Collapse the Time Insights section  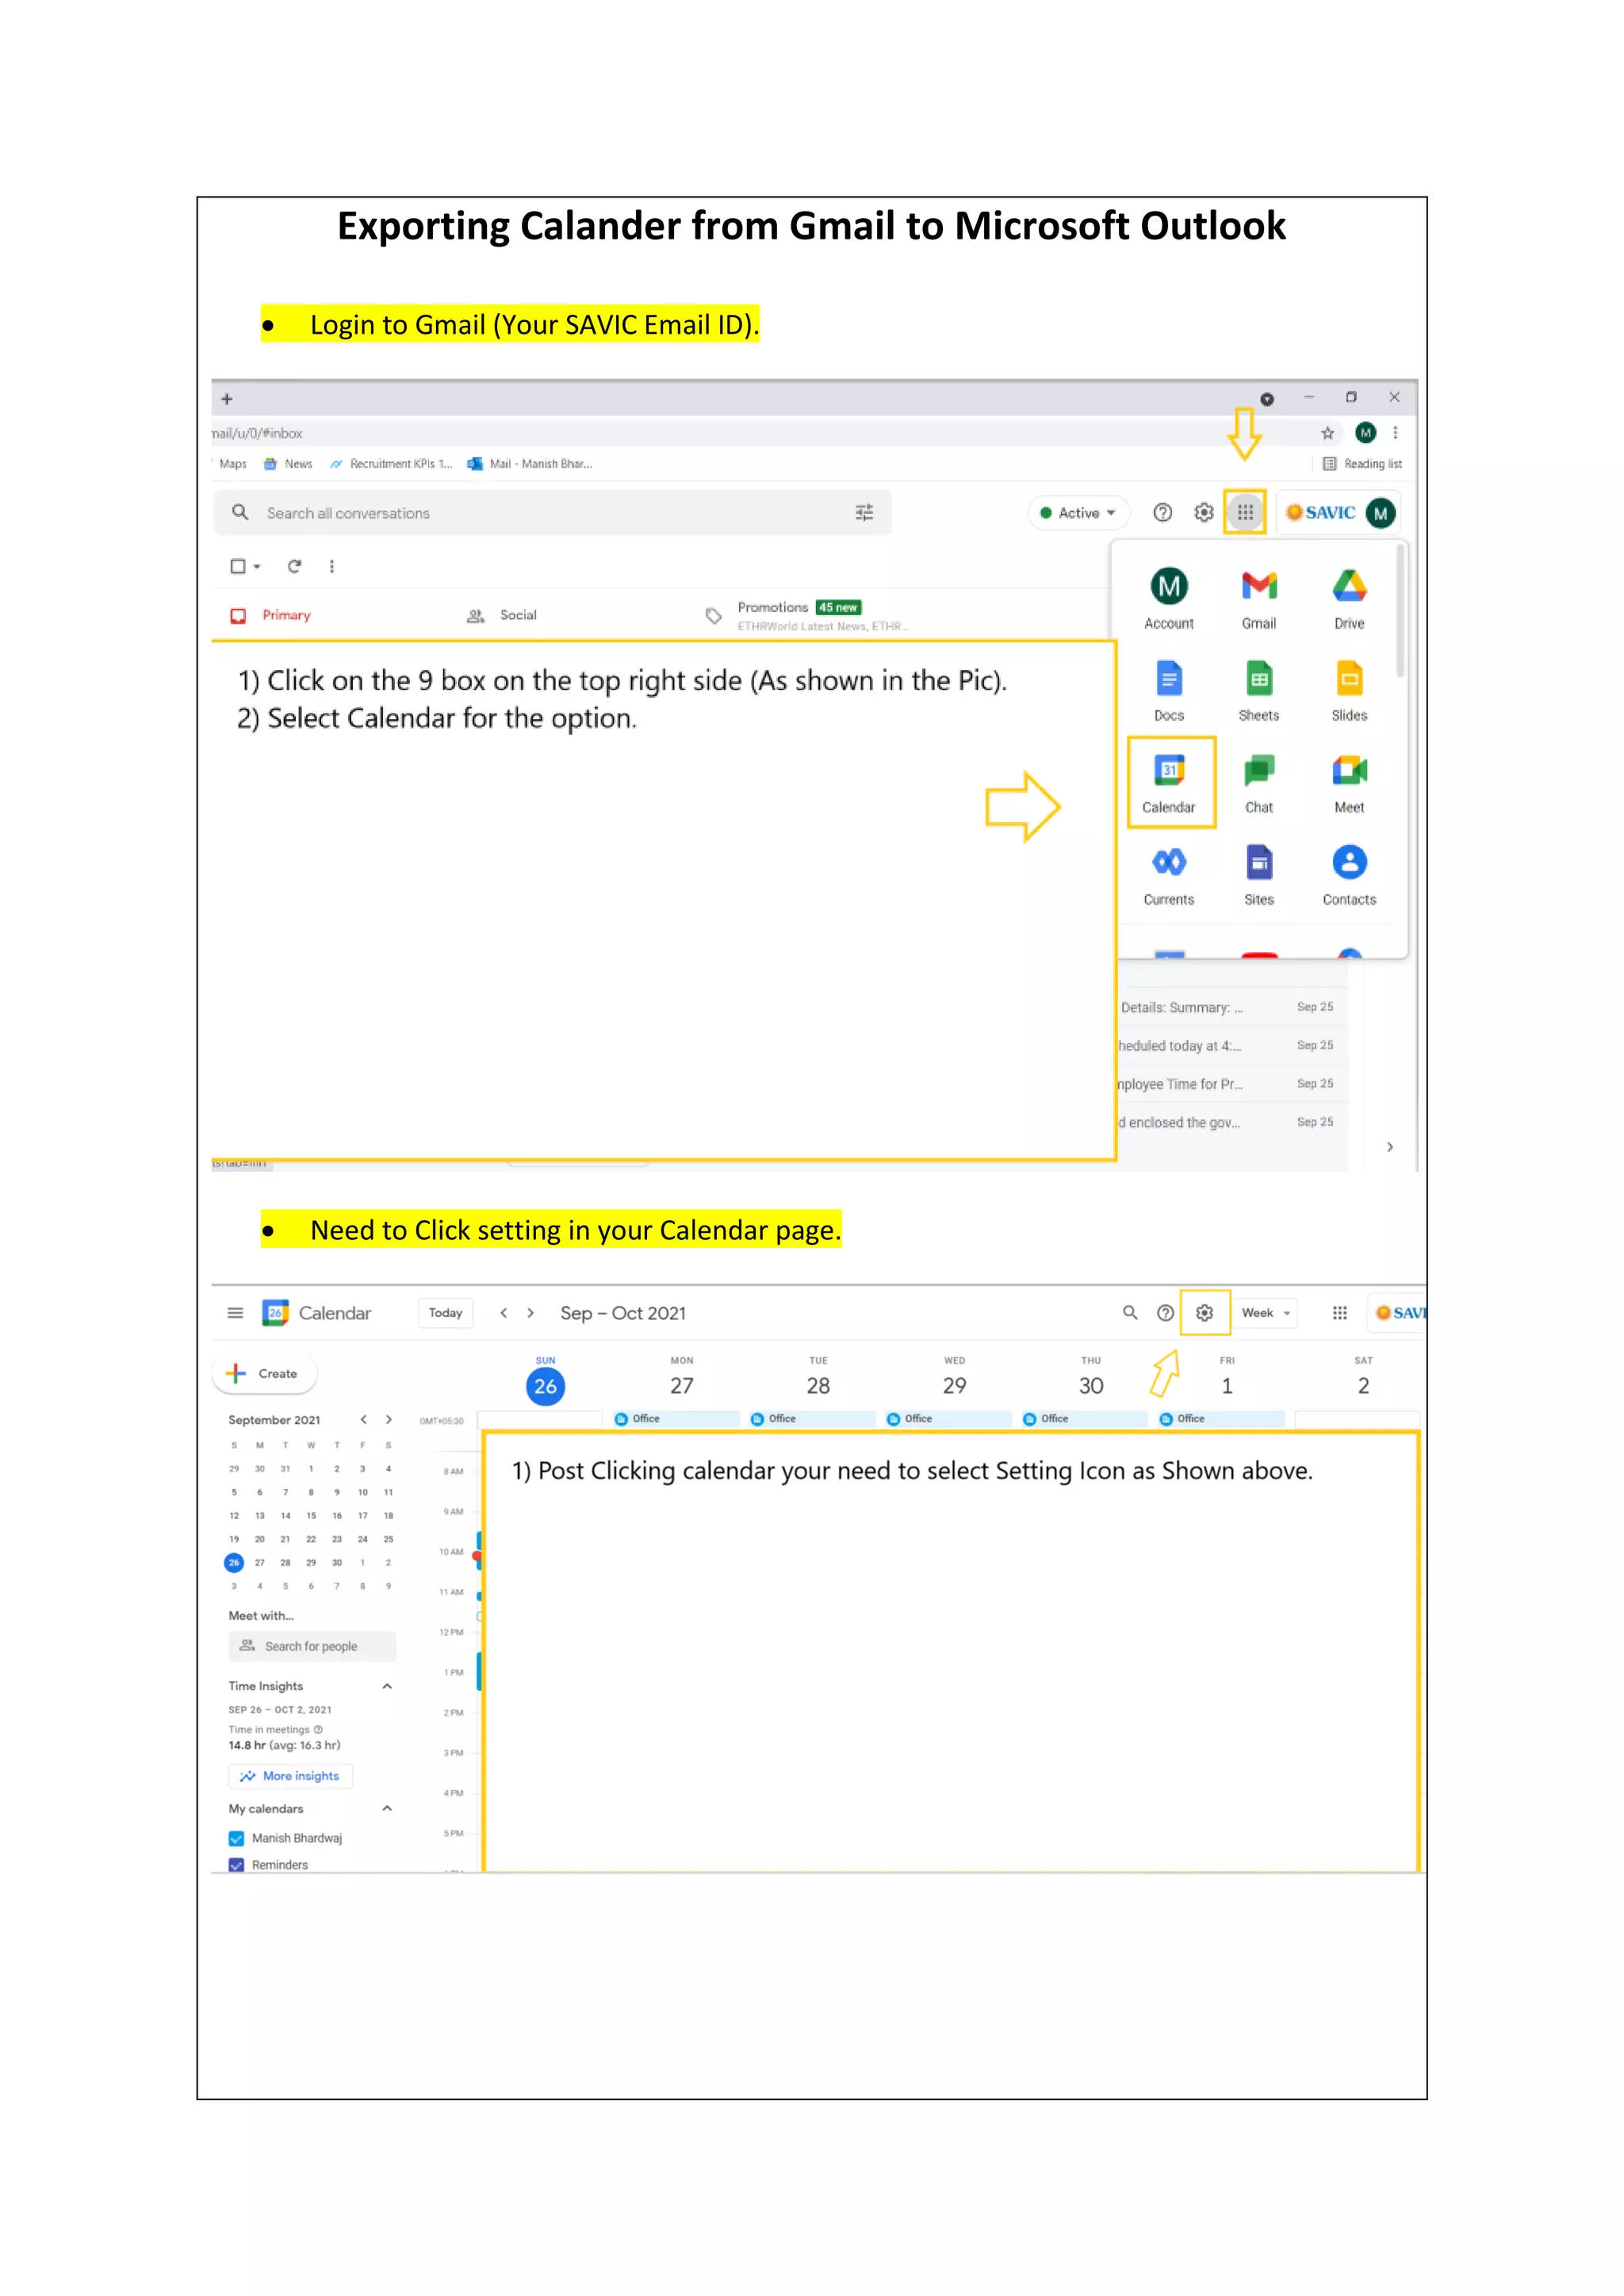(387, 1686)
